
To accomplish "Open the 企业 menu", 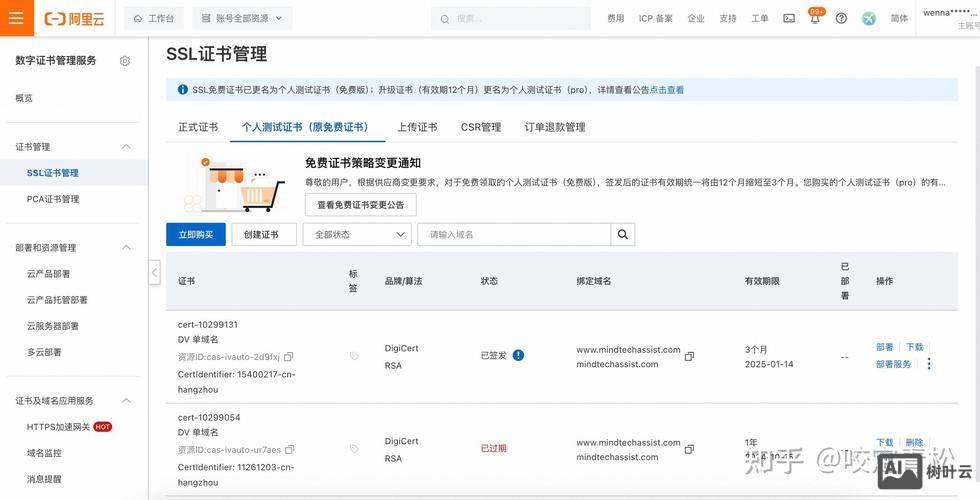I will (x=696, y=19).
